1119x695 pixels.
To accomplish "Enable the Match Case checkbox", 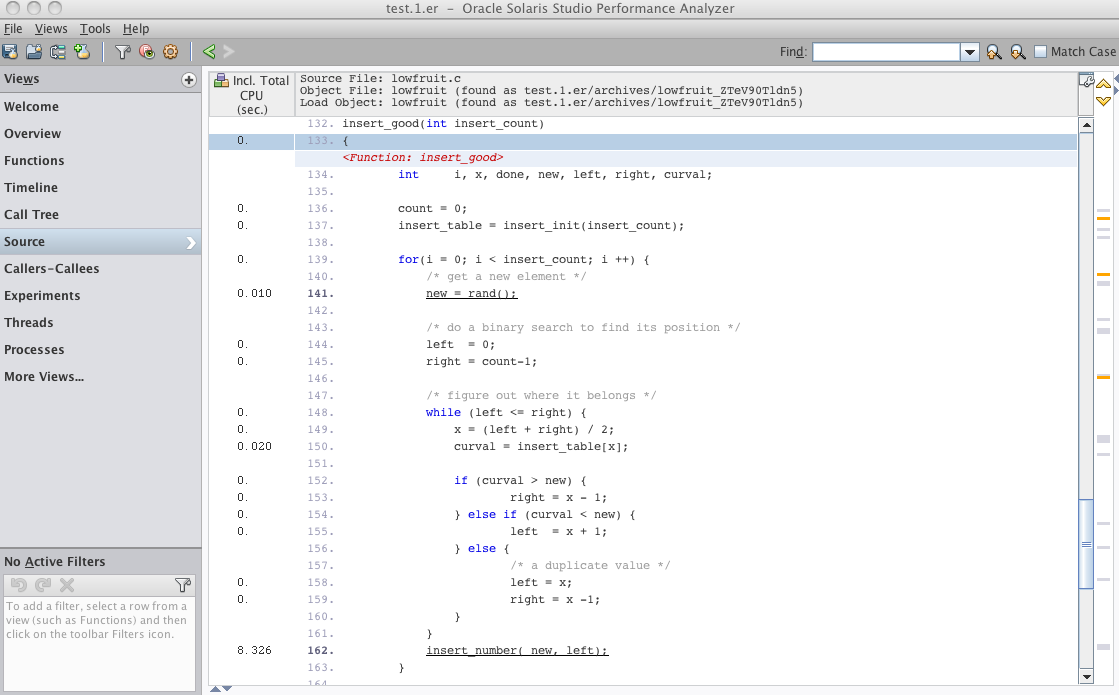I will pyautogui.click(x=1040, y=51).
